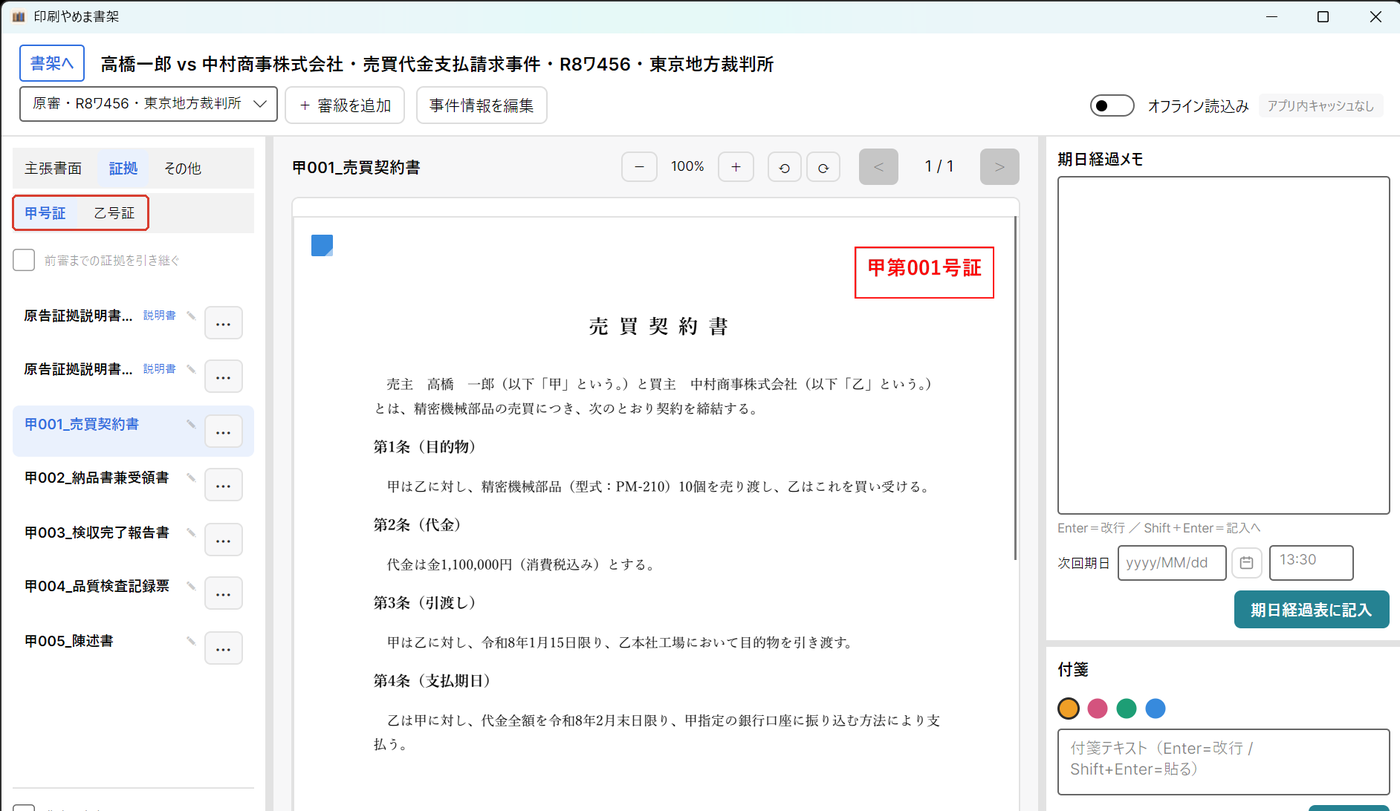
Task: Click the 印刷やめま書架 app icon in title bar
Action: point(18,16)
